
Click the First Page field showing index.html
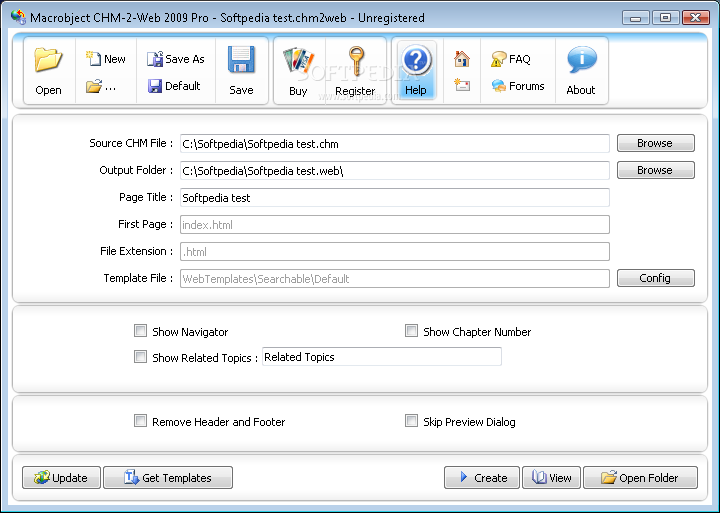point(395,225)
